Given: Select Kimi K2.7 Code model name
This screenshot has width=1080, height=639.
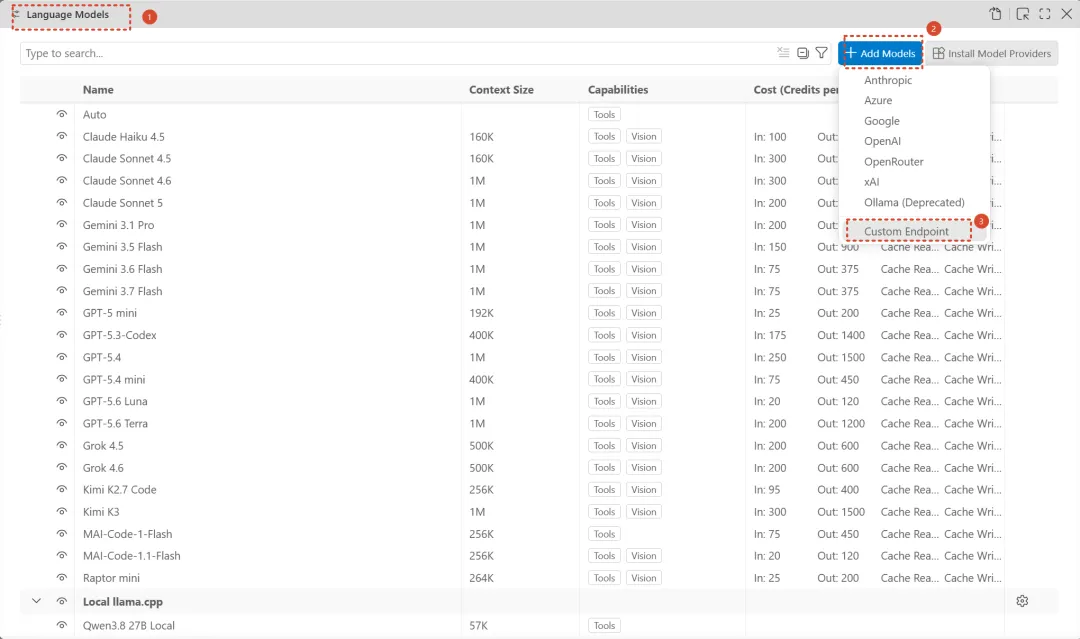Looking at the screenshot, I should pyautogui.click(x=120, y=490).
